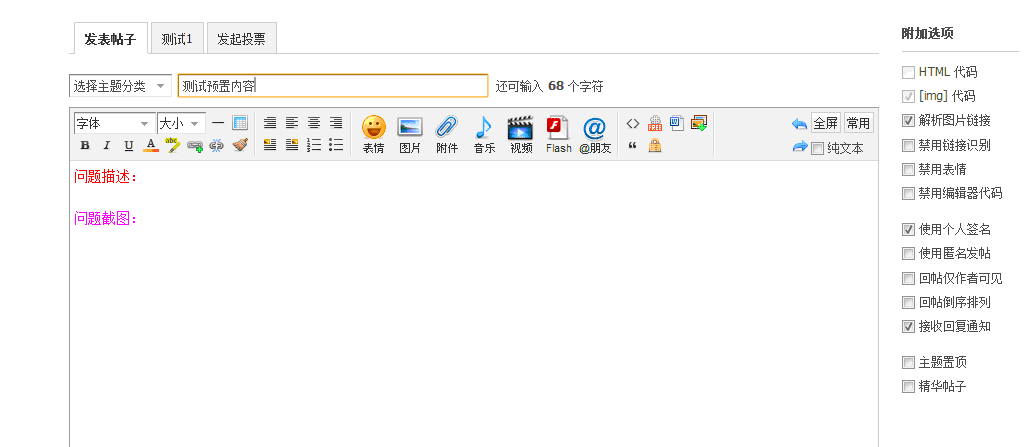Open the 字体 font dropdown
This screenshot has width=1027, height=447.
(115, 123)
